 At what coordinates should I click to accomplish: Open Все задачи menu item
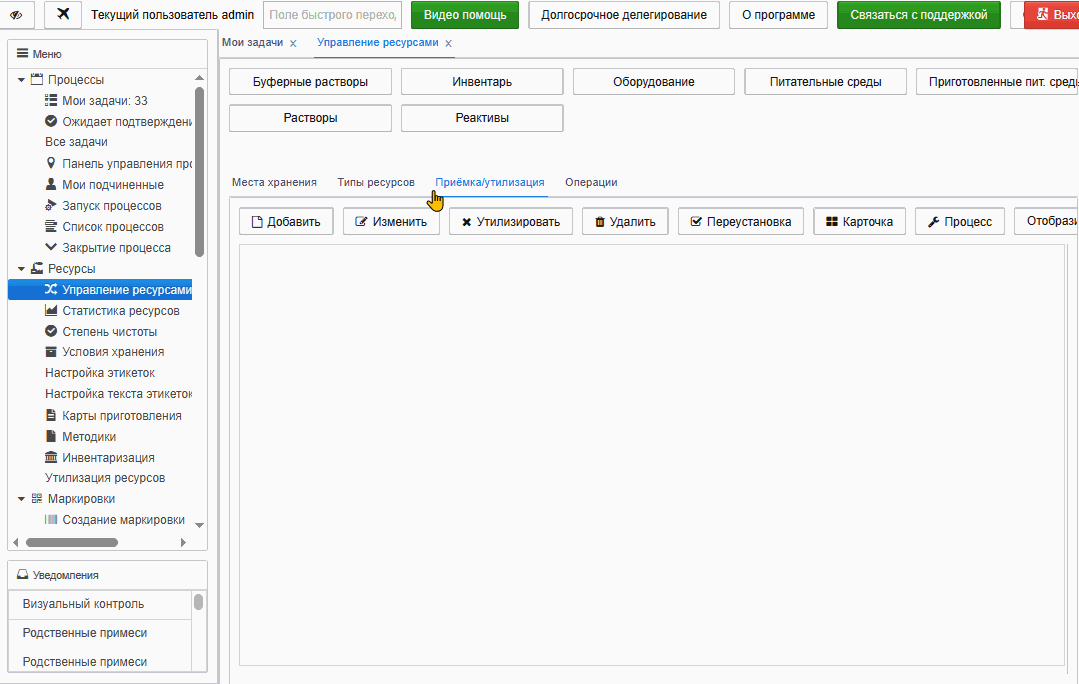76,142
